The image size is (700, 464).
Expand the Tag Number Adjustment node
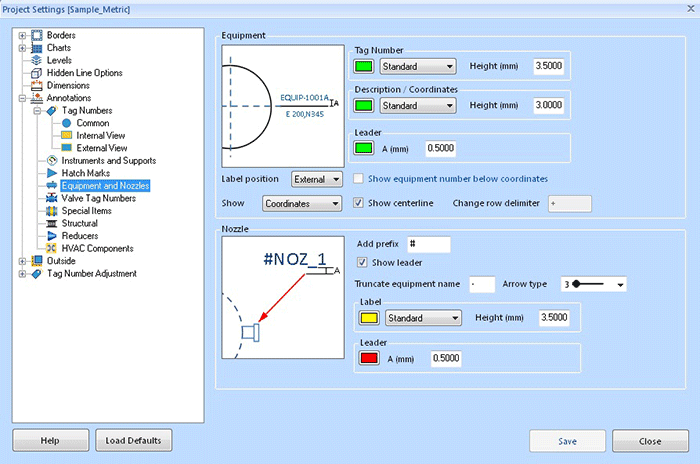coord(22,273)
